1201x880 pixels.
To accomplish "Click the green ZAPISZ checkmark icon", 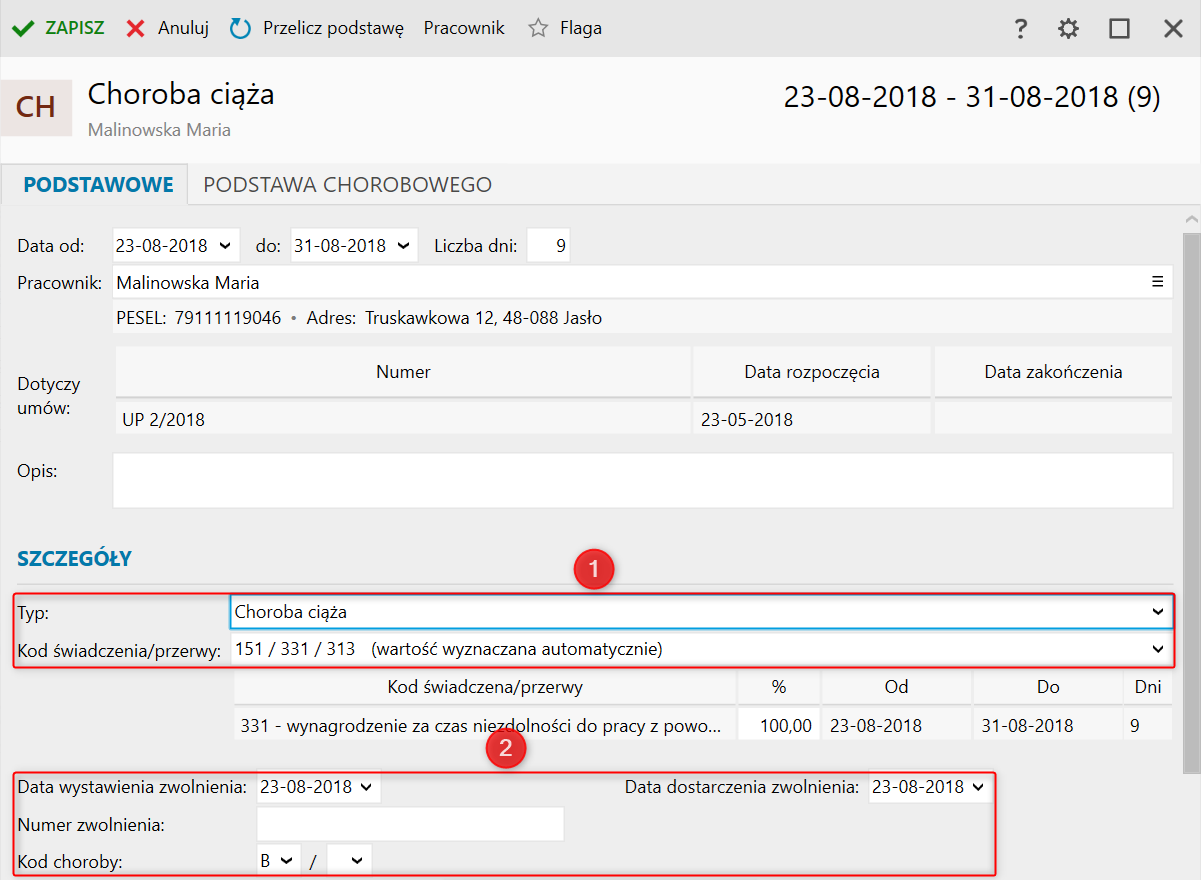I will (x=23, y=28).
